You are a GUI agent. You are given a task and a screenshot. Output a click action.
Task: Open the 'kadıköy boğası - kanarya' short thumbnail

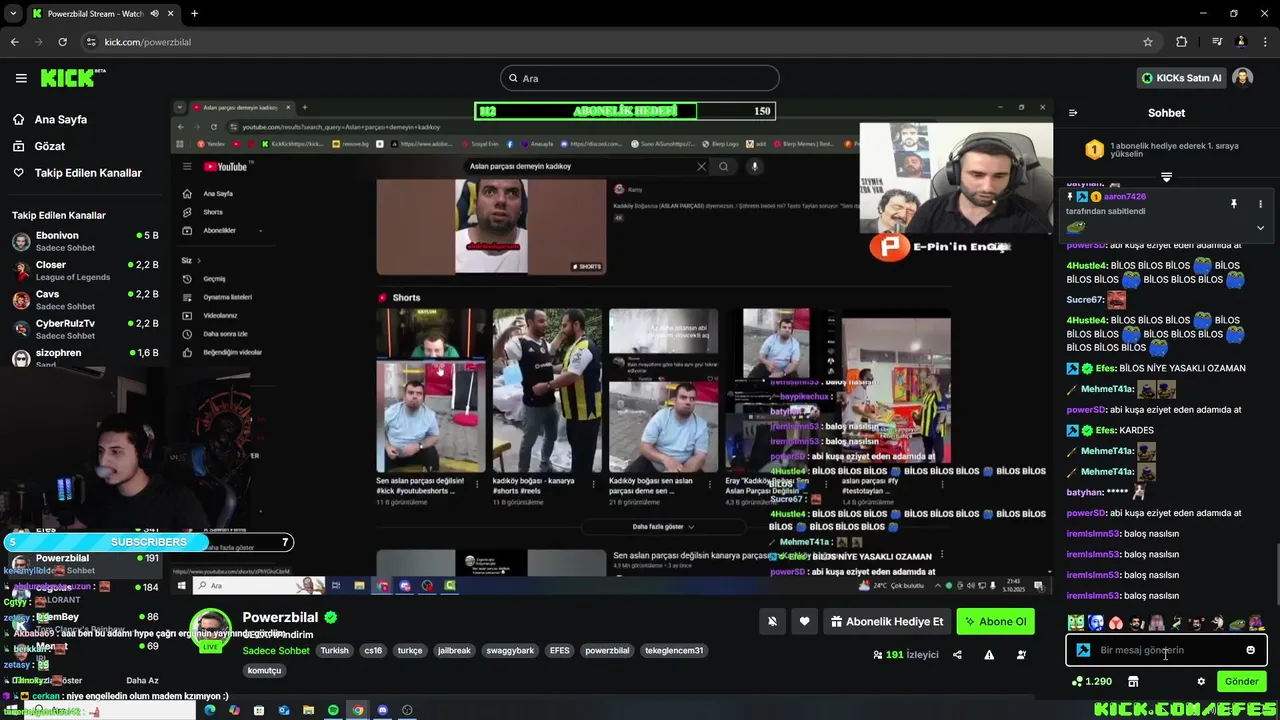coord(547,390)
